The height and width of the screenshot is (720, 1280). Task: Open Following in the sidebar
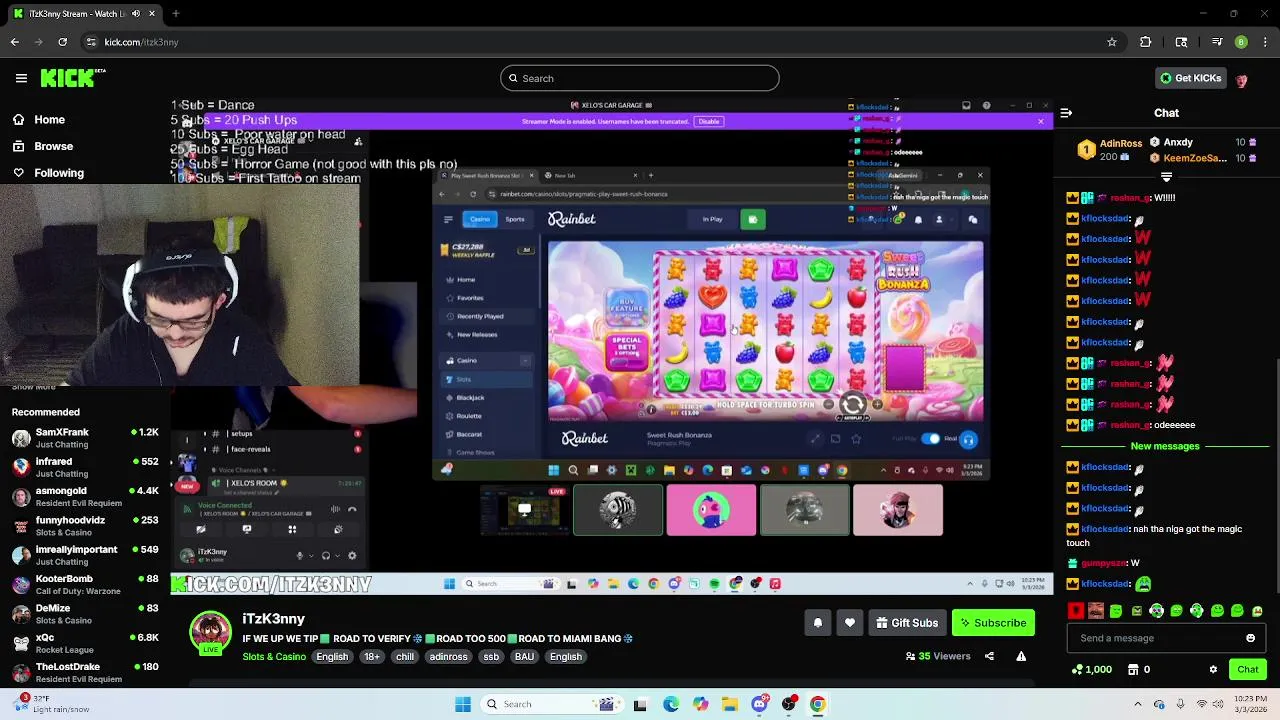(x=48, y=173)
